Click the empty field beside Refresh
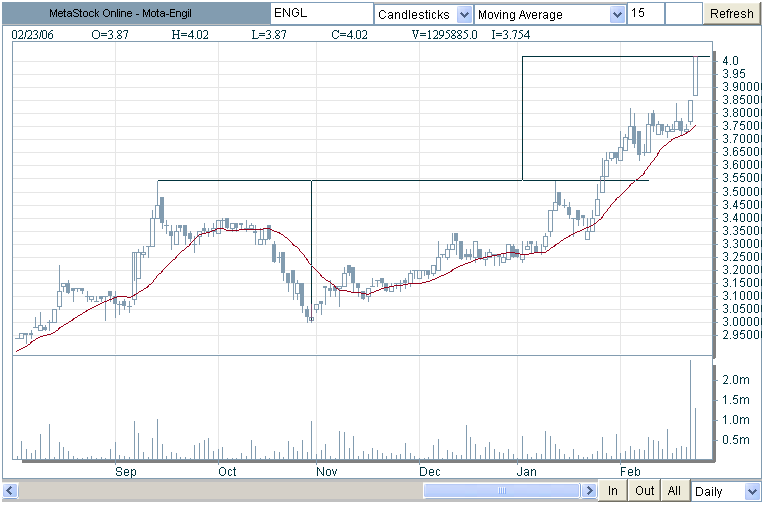Image resolution: width=764 pixels, height=505 pixels. (x=683, y=14)
